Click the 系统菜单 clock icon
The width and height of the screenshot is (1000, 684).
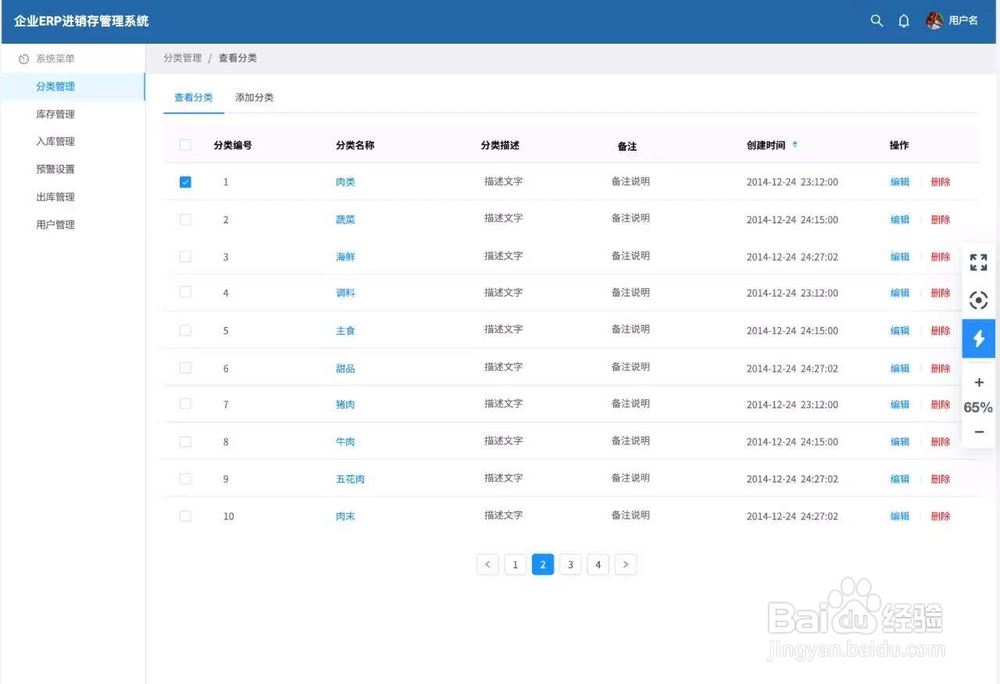pyautogui.click(x=24, y=59)
